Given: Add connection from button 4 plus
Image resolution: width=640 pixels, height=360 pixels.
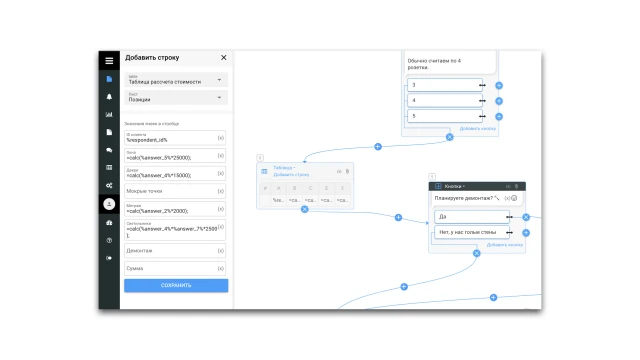Looking at the screenshot, I should pyautogui.click(x=499, y=101).
